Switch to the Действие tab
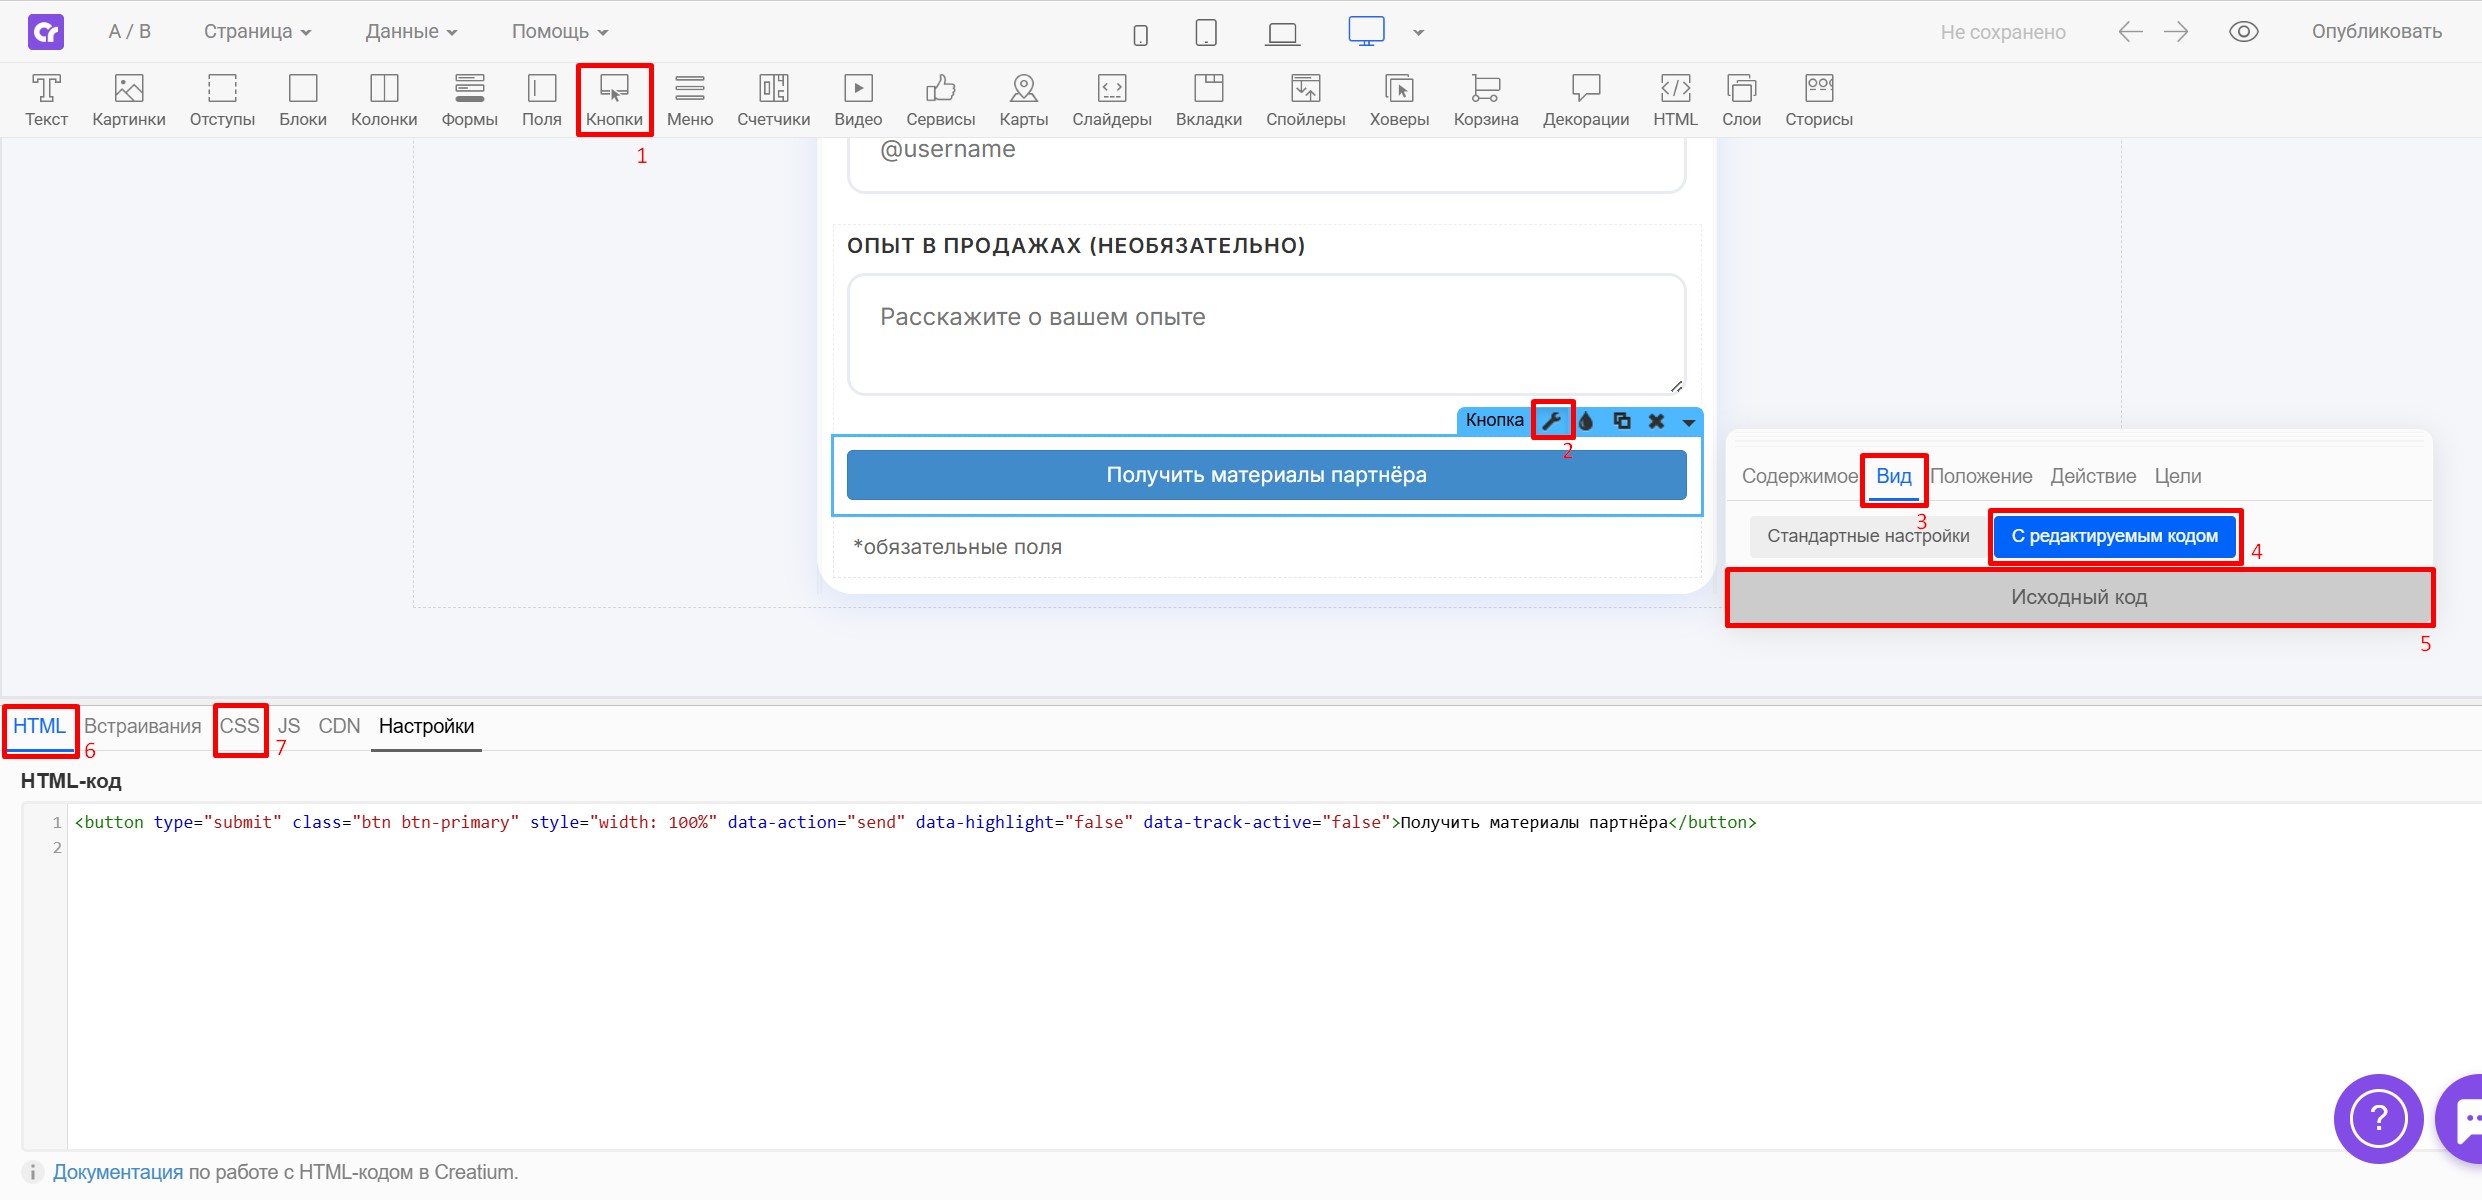 click(x=2092, y=476)
